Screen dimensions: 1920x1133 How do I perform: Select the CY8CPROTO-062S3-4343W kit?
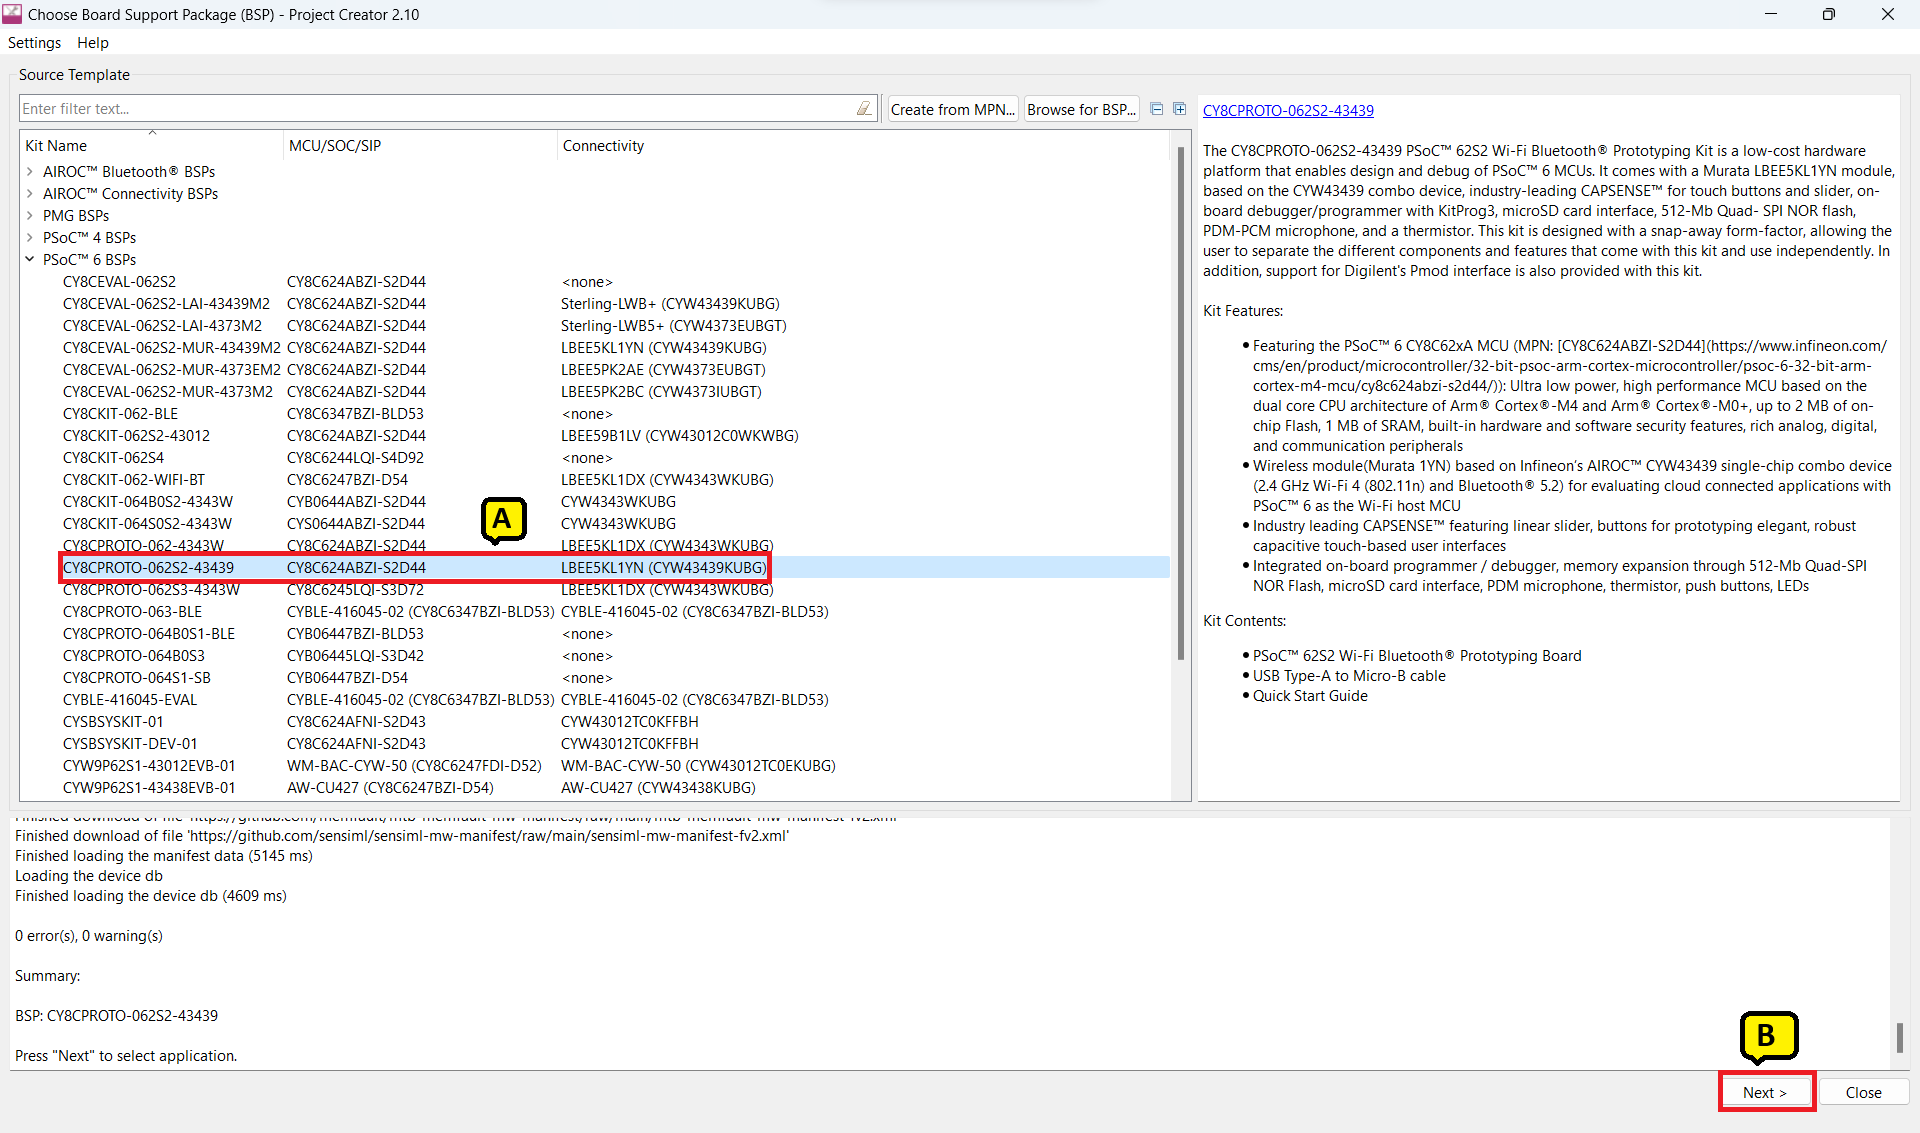point(151,590)
